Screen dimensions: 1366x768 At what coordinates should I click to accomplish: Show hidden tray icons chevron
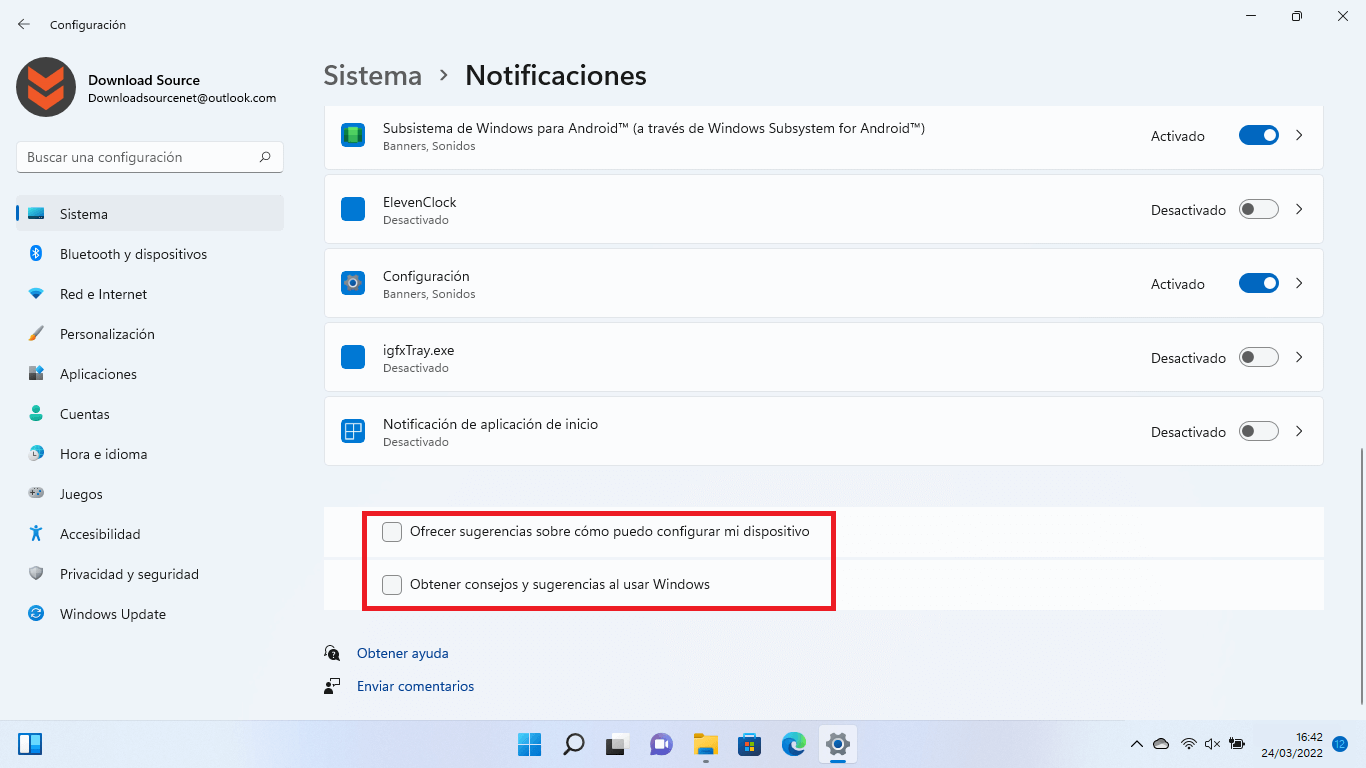tap(1136, 744)
